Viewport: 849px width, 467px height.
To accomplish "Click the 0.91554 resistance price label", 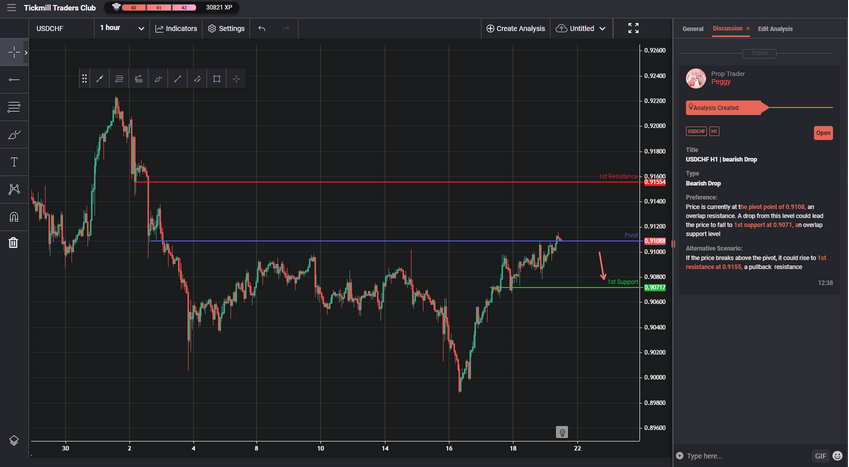I will click(655, 182).
